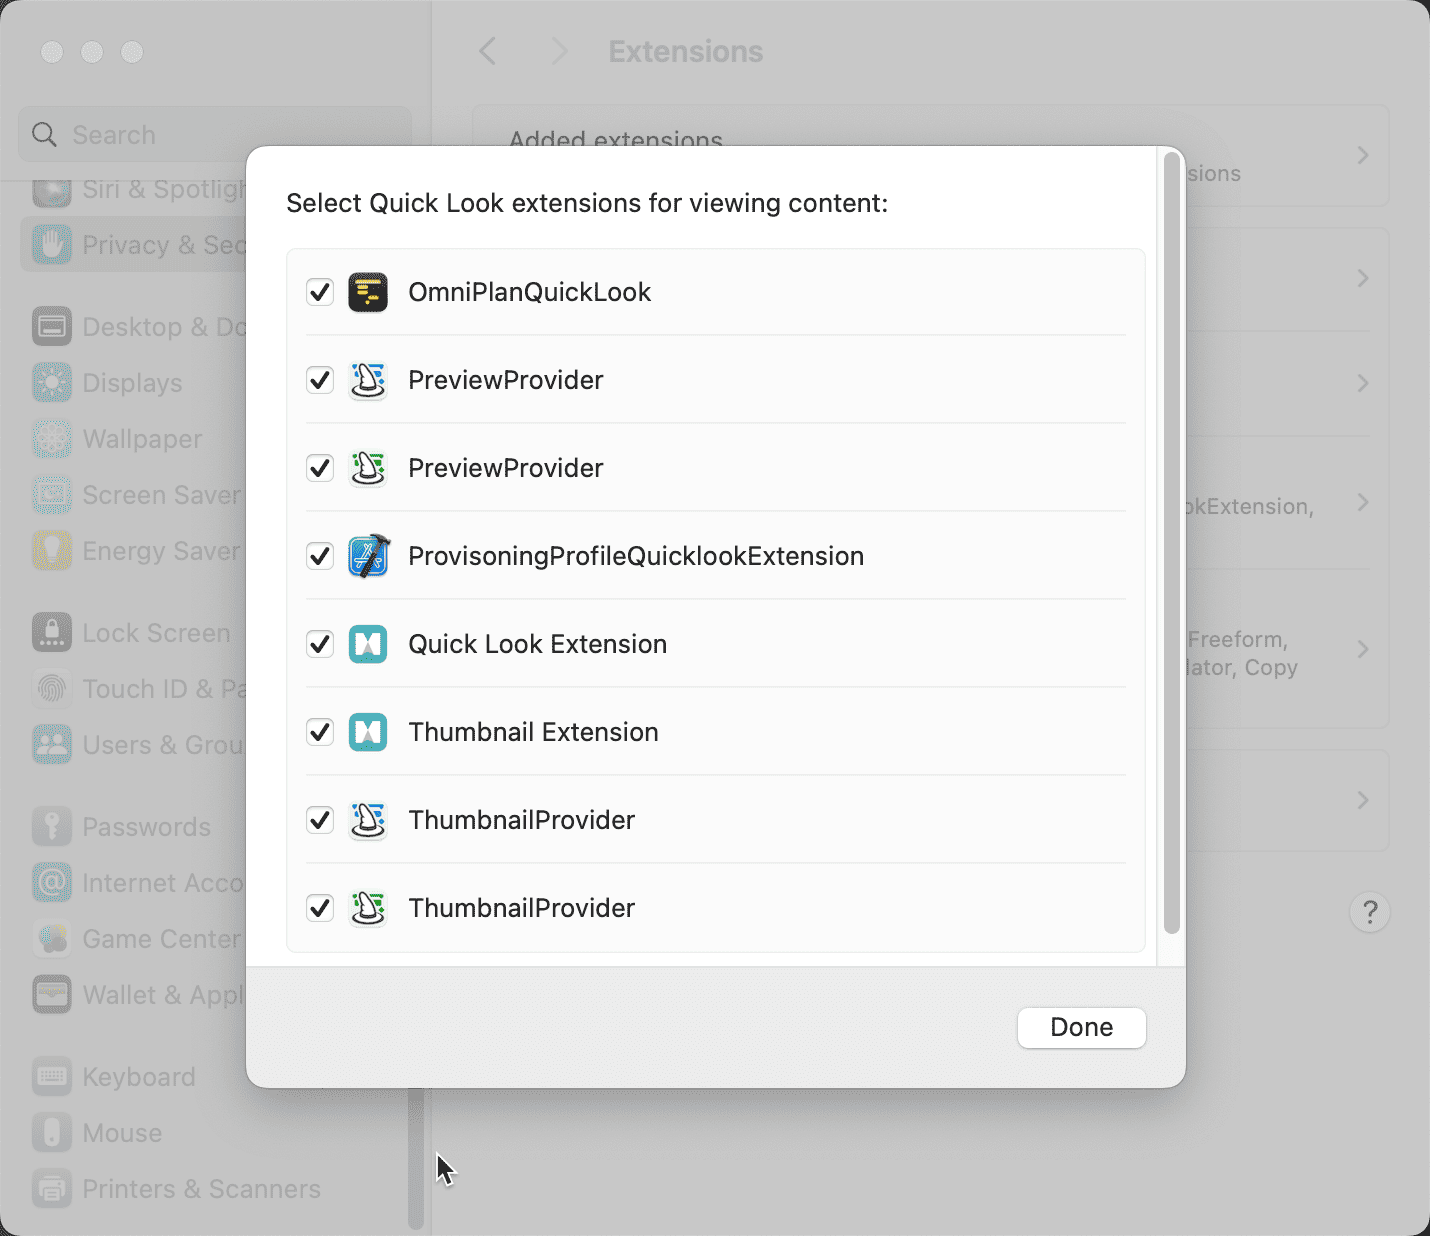Click the blue wizard hat icon beside PreviewProvider
This screenshot has height=1236, width=1430.
point(368,380)
